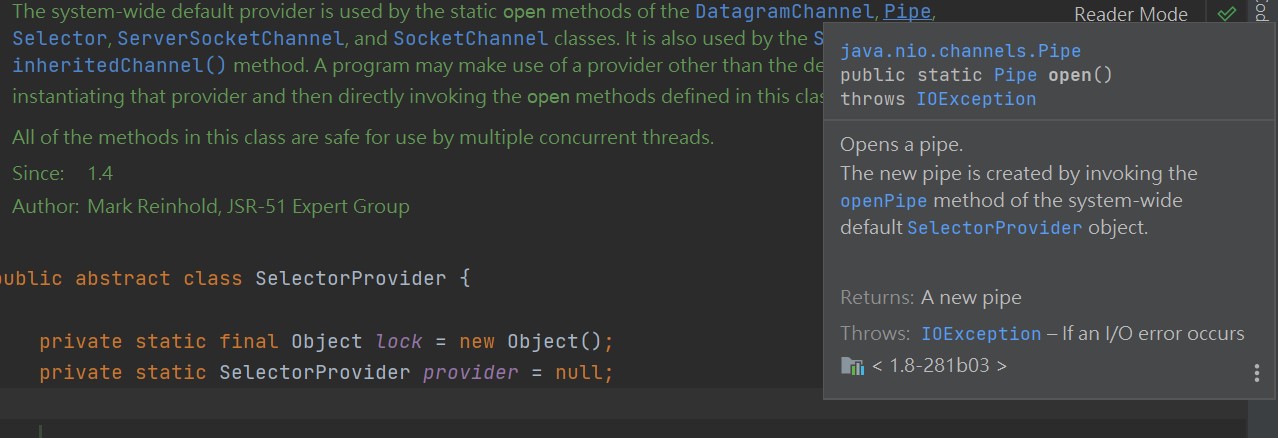Open IOException link in throws clause signature
Image resolution: width=1278 pixels, height=438 pixels.
(x=976, y=99)
